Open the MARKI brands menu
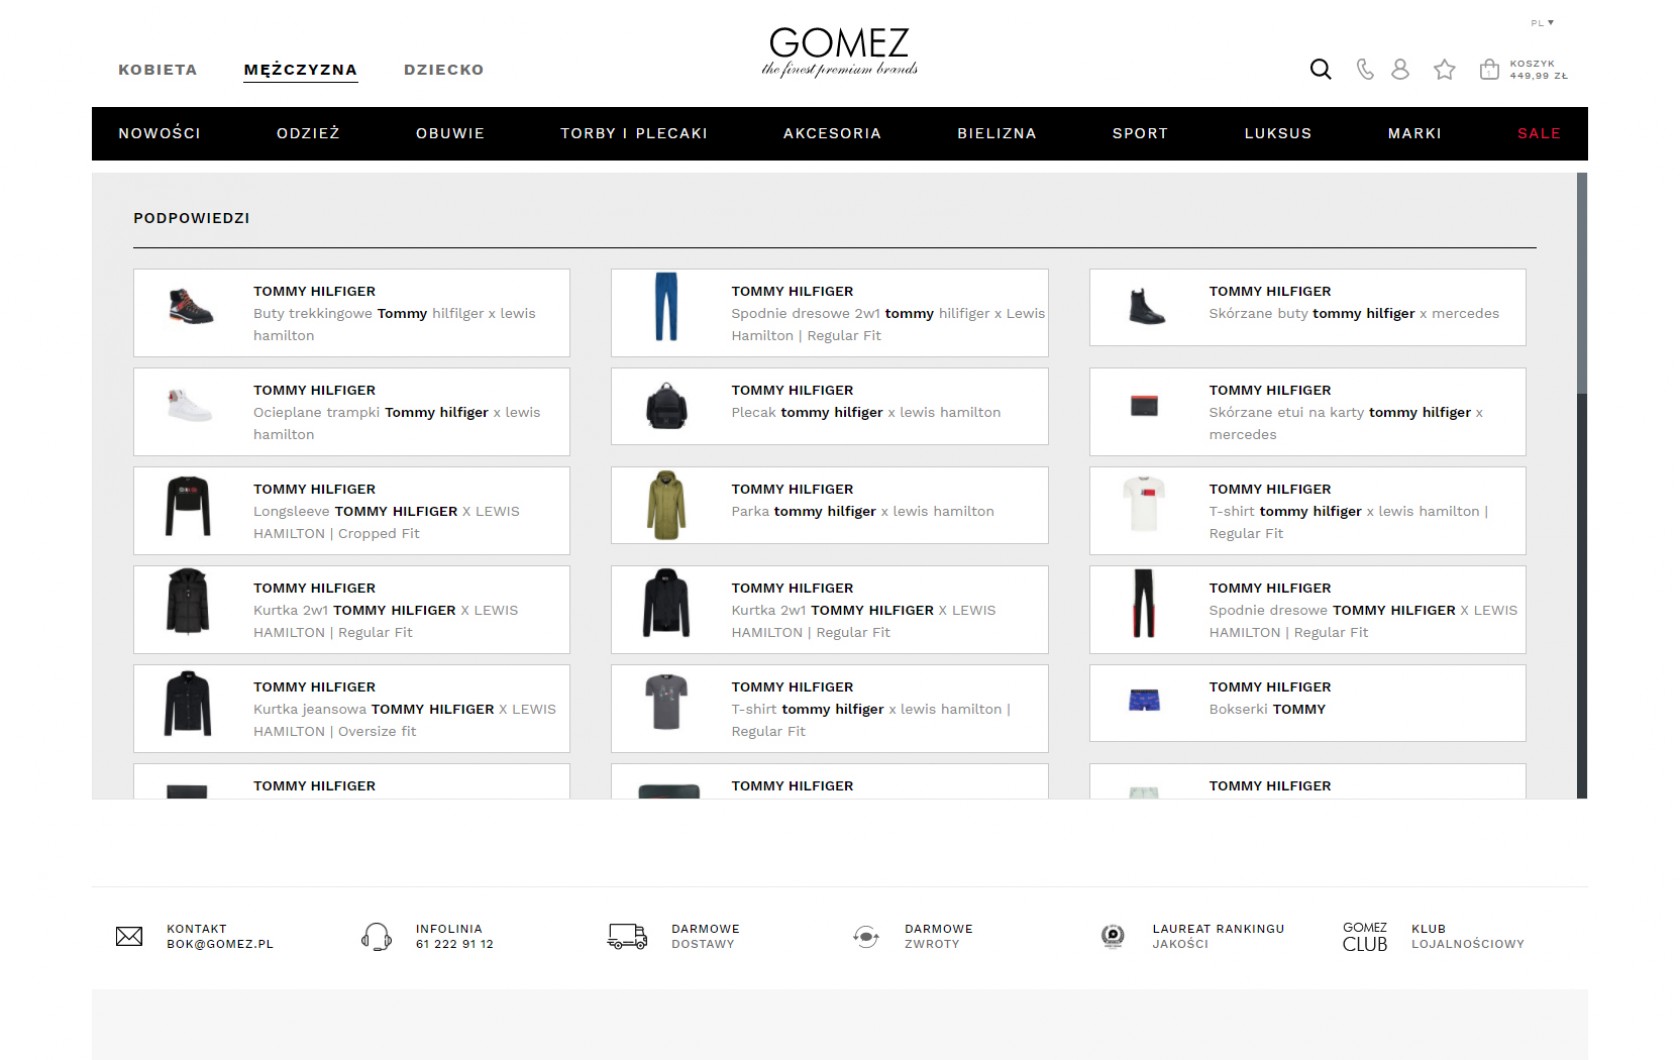This screenshot has height=1060, width=1680. tap(1414, 133)
